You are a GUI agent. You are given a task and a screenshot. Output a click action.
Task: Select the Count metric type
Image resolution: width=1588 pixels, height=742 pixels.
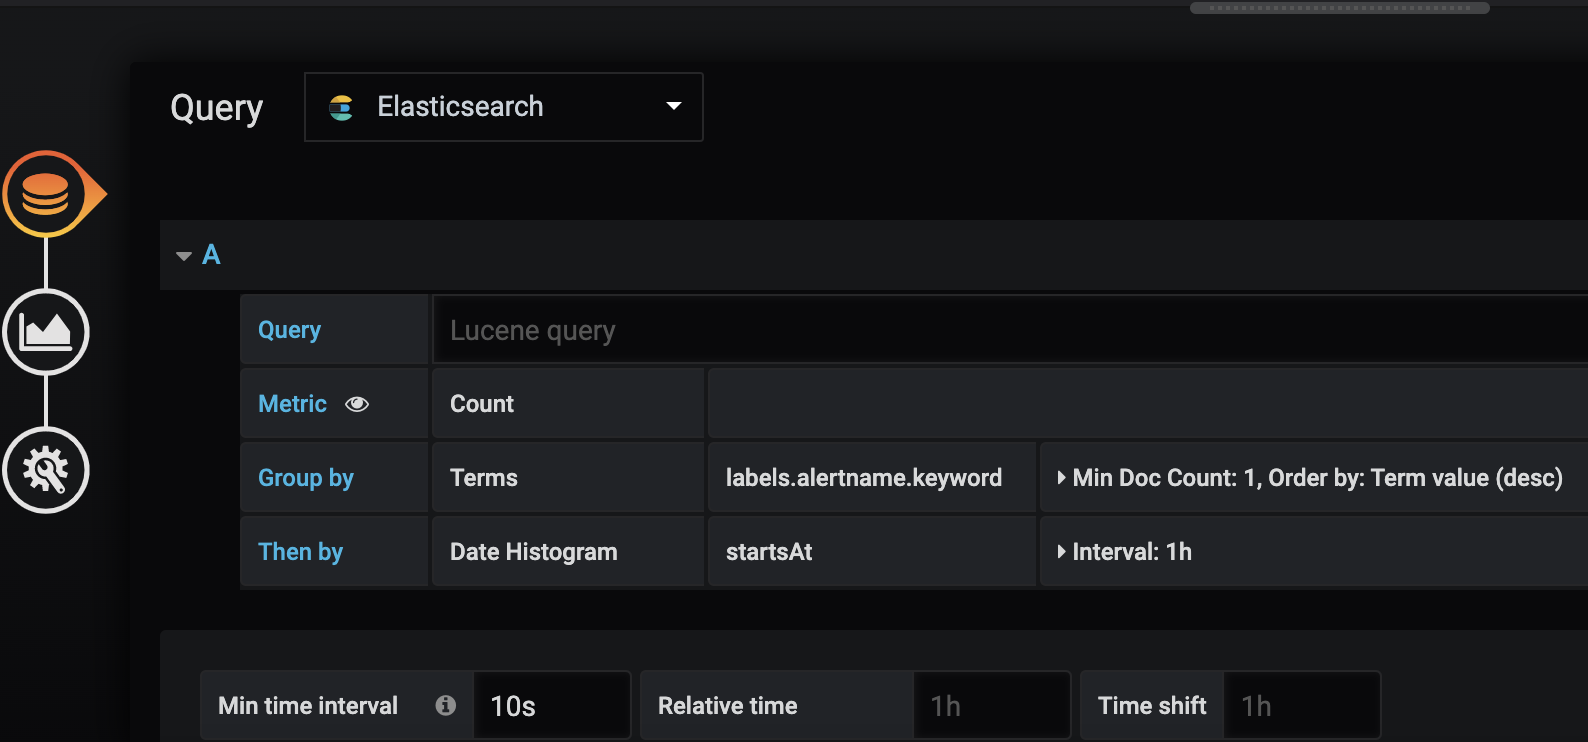tap(568, 404)
